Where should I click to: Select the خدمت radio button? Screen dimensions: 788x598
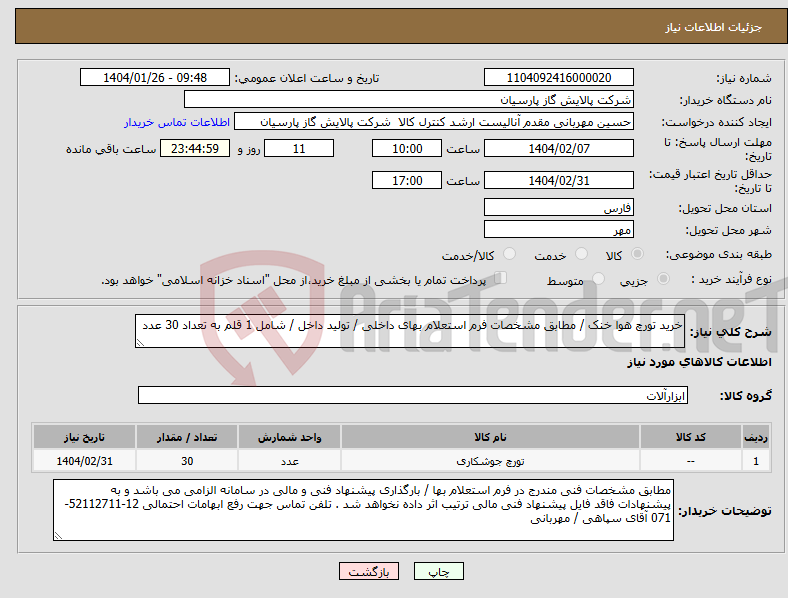(581, 254)
